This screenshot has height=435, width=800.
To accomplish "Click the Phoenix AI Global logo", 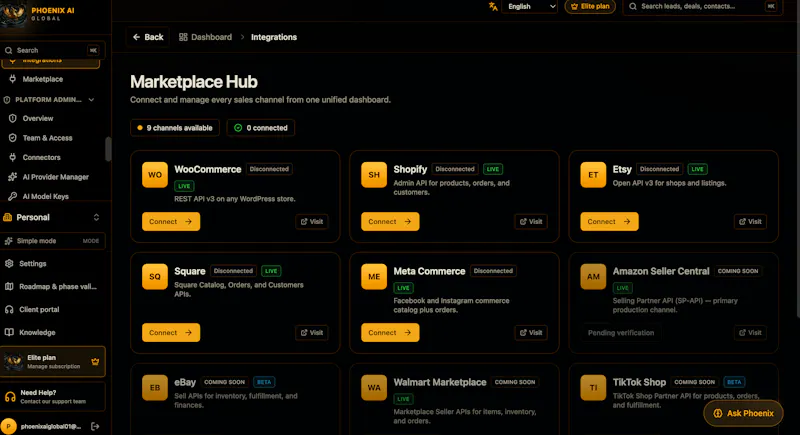I will pos(38,13).
